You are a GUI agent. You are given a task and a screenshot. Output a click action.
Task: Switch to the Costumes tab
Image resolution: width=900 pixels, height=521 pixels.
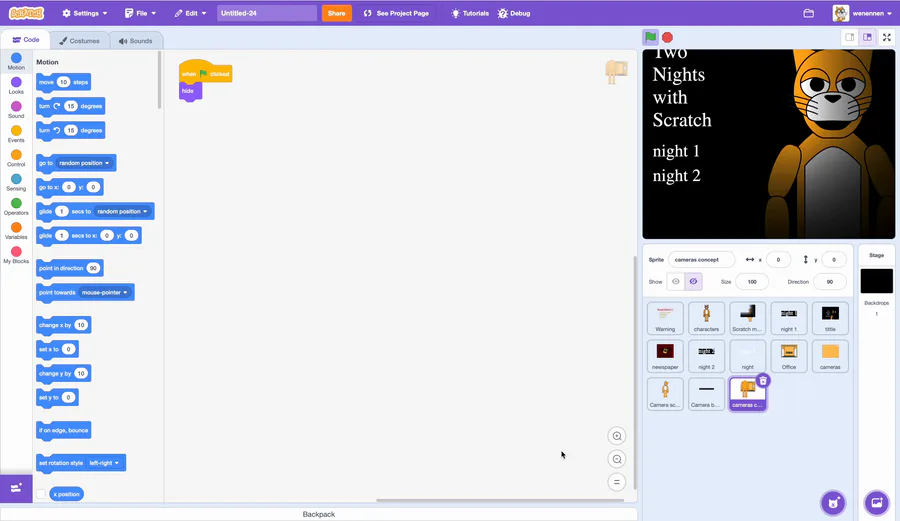click(79, 41)
